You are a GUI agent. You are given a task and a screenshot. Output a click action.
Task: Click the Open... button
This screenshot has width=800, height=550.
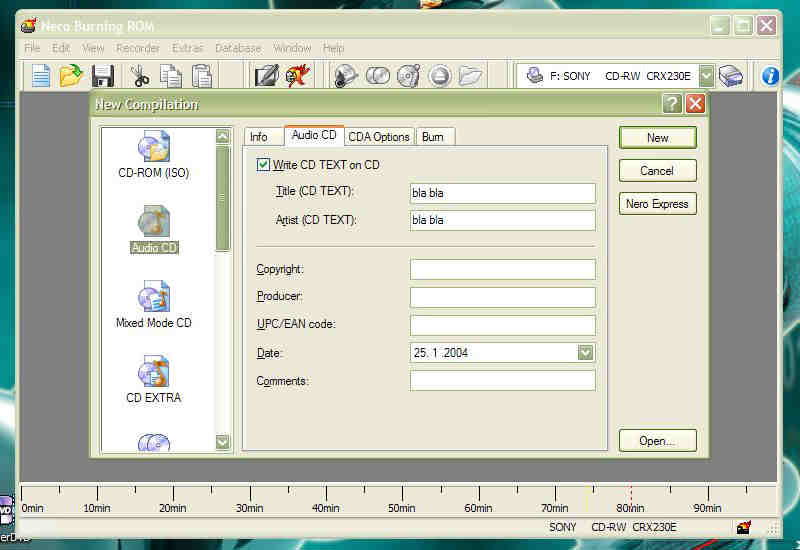(657, 440)
